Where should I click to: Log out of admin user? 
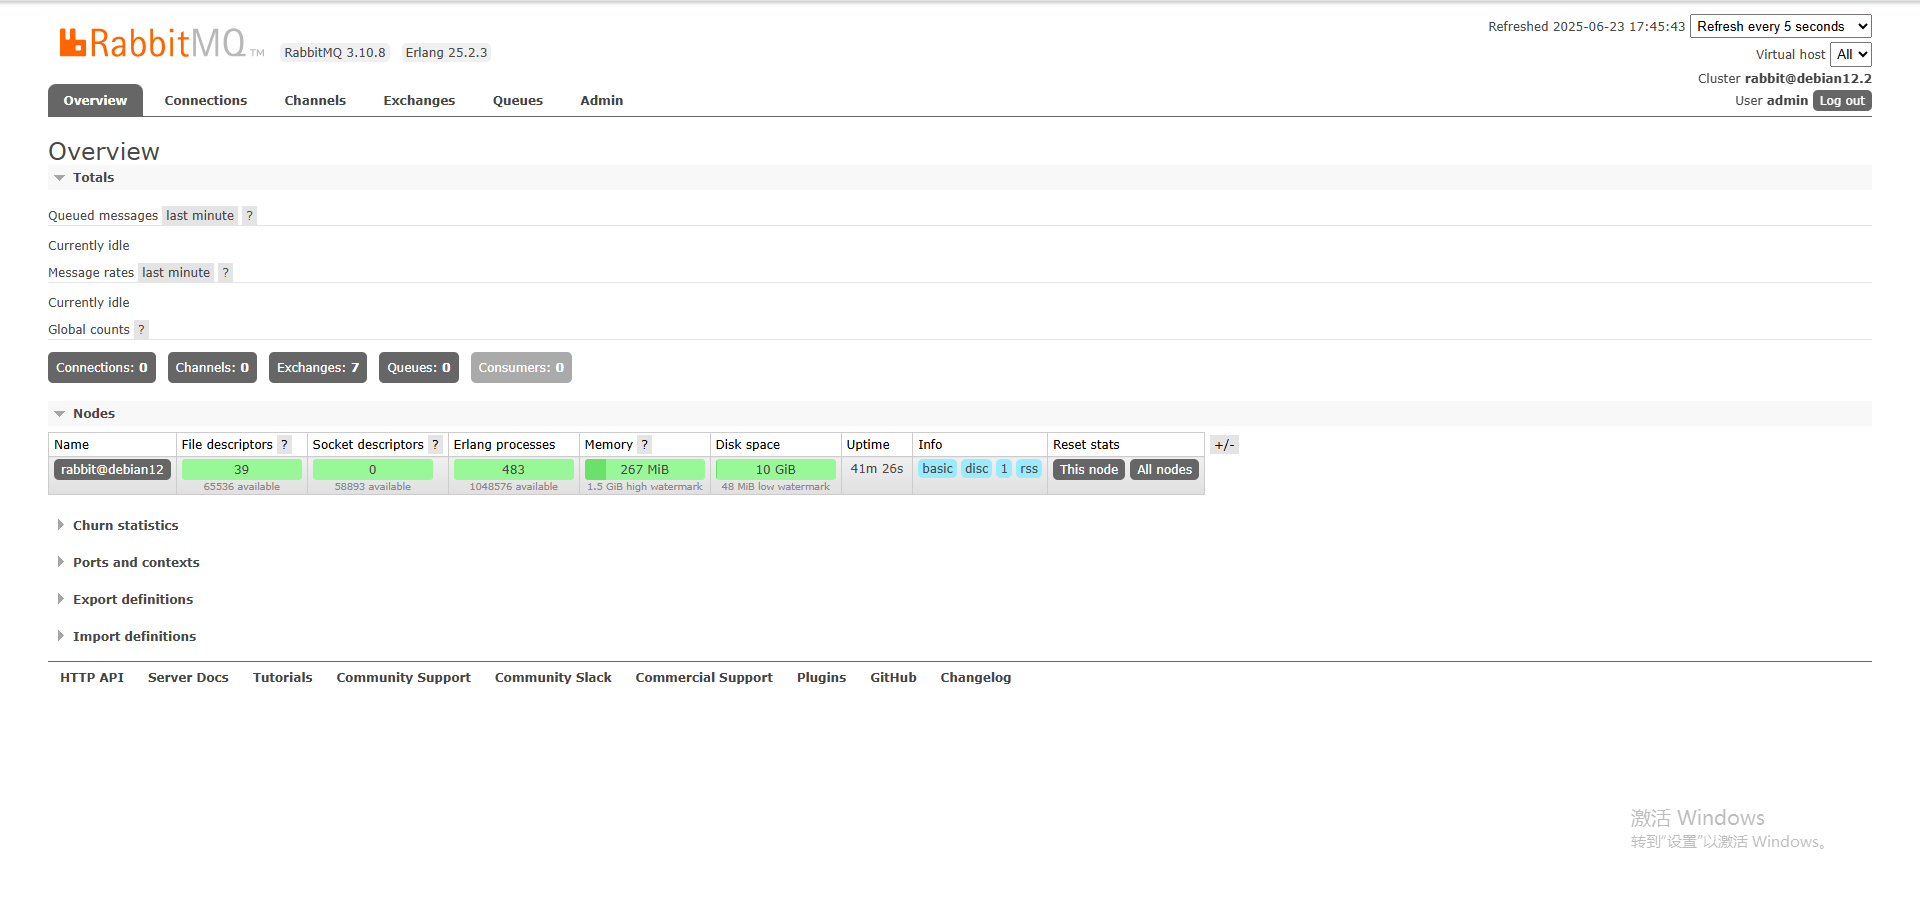(1842, 101)
